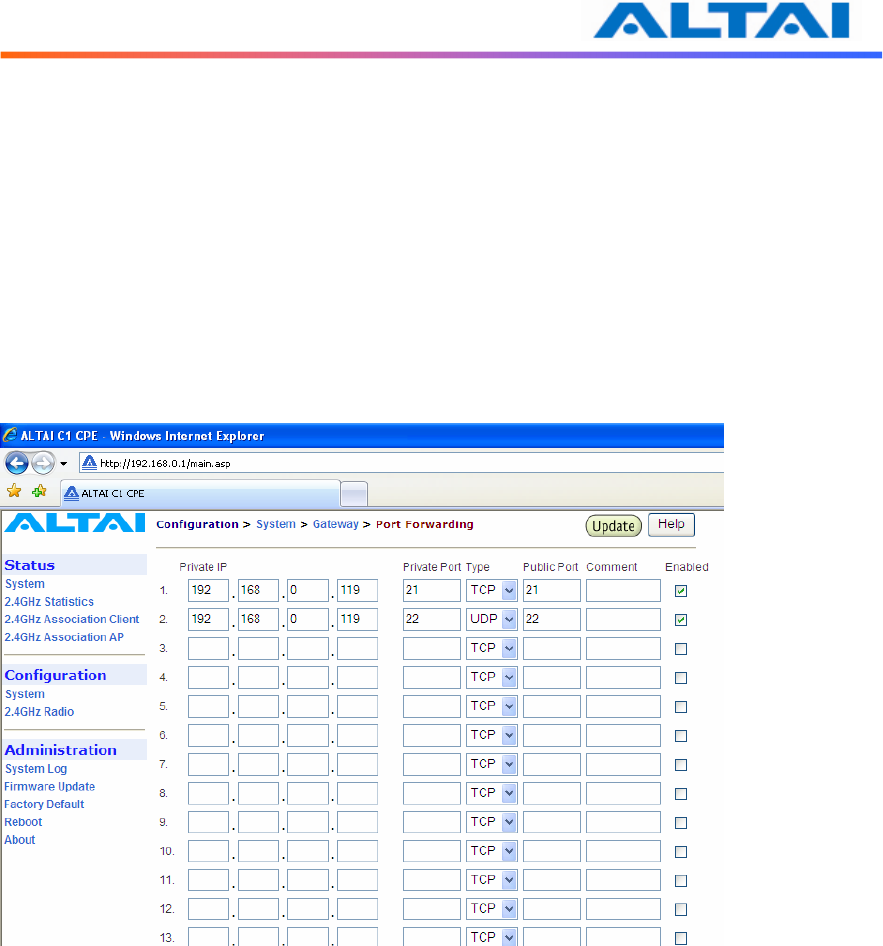The image size is (883, 946).
Task: Click the Private Port field of rule 3
Action: pos(432,648)
